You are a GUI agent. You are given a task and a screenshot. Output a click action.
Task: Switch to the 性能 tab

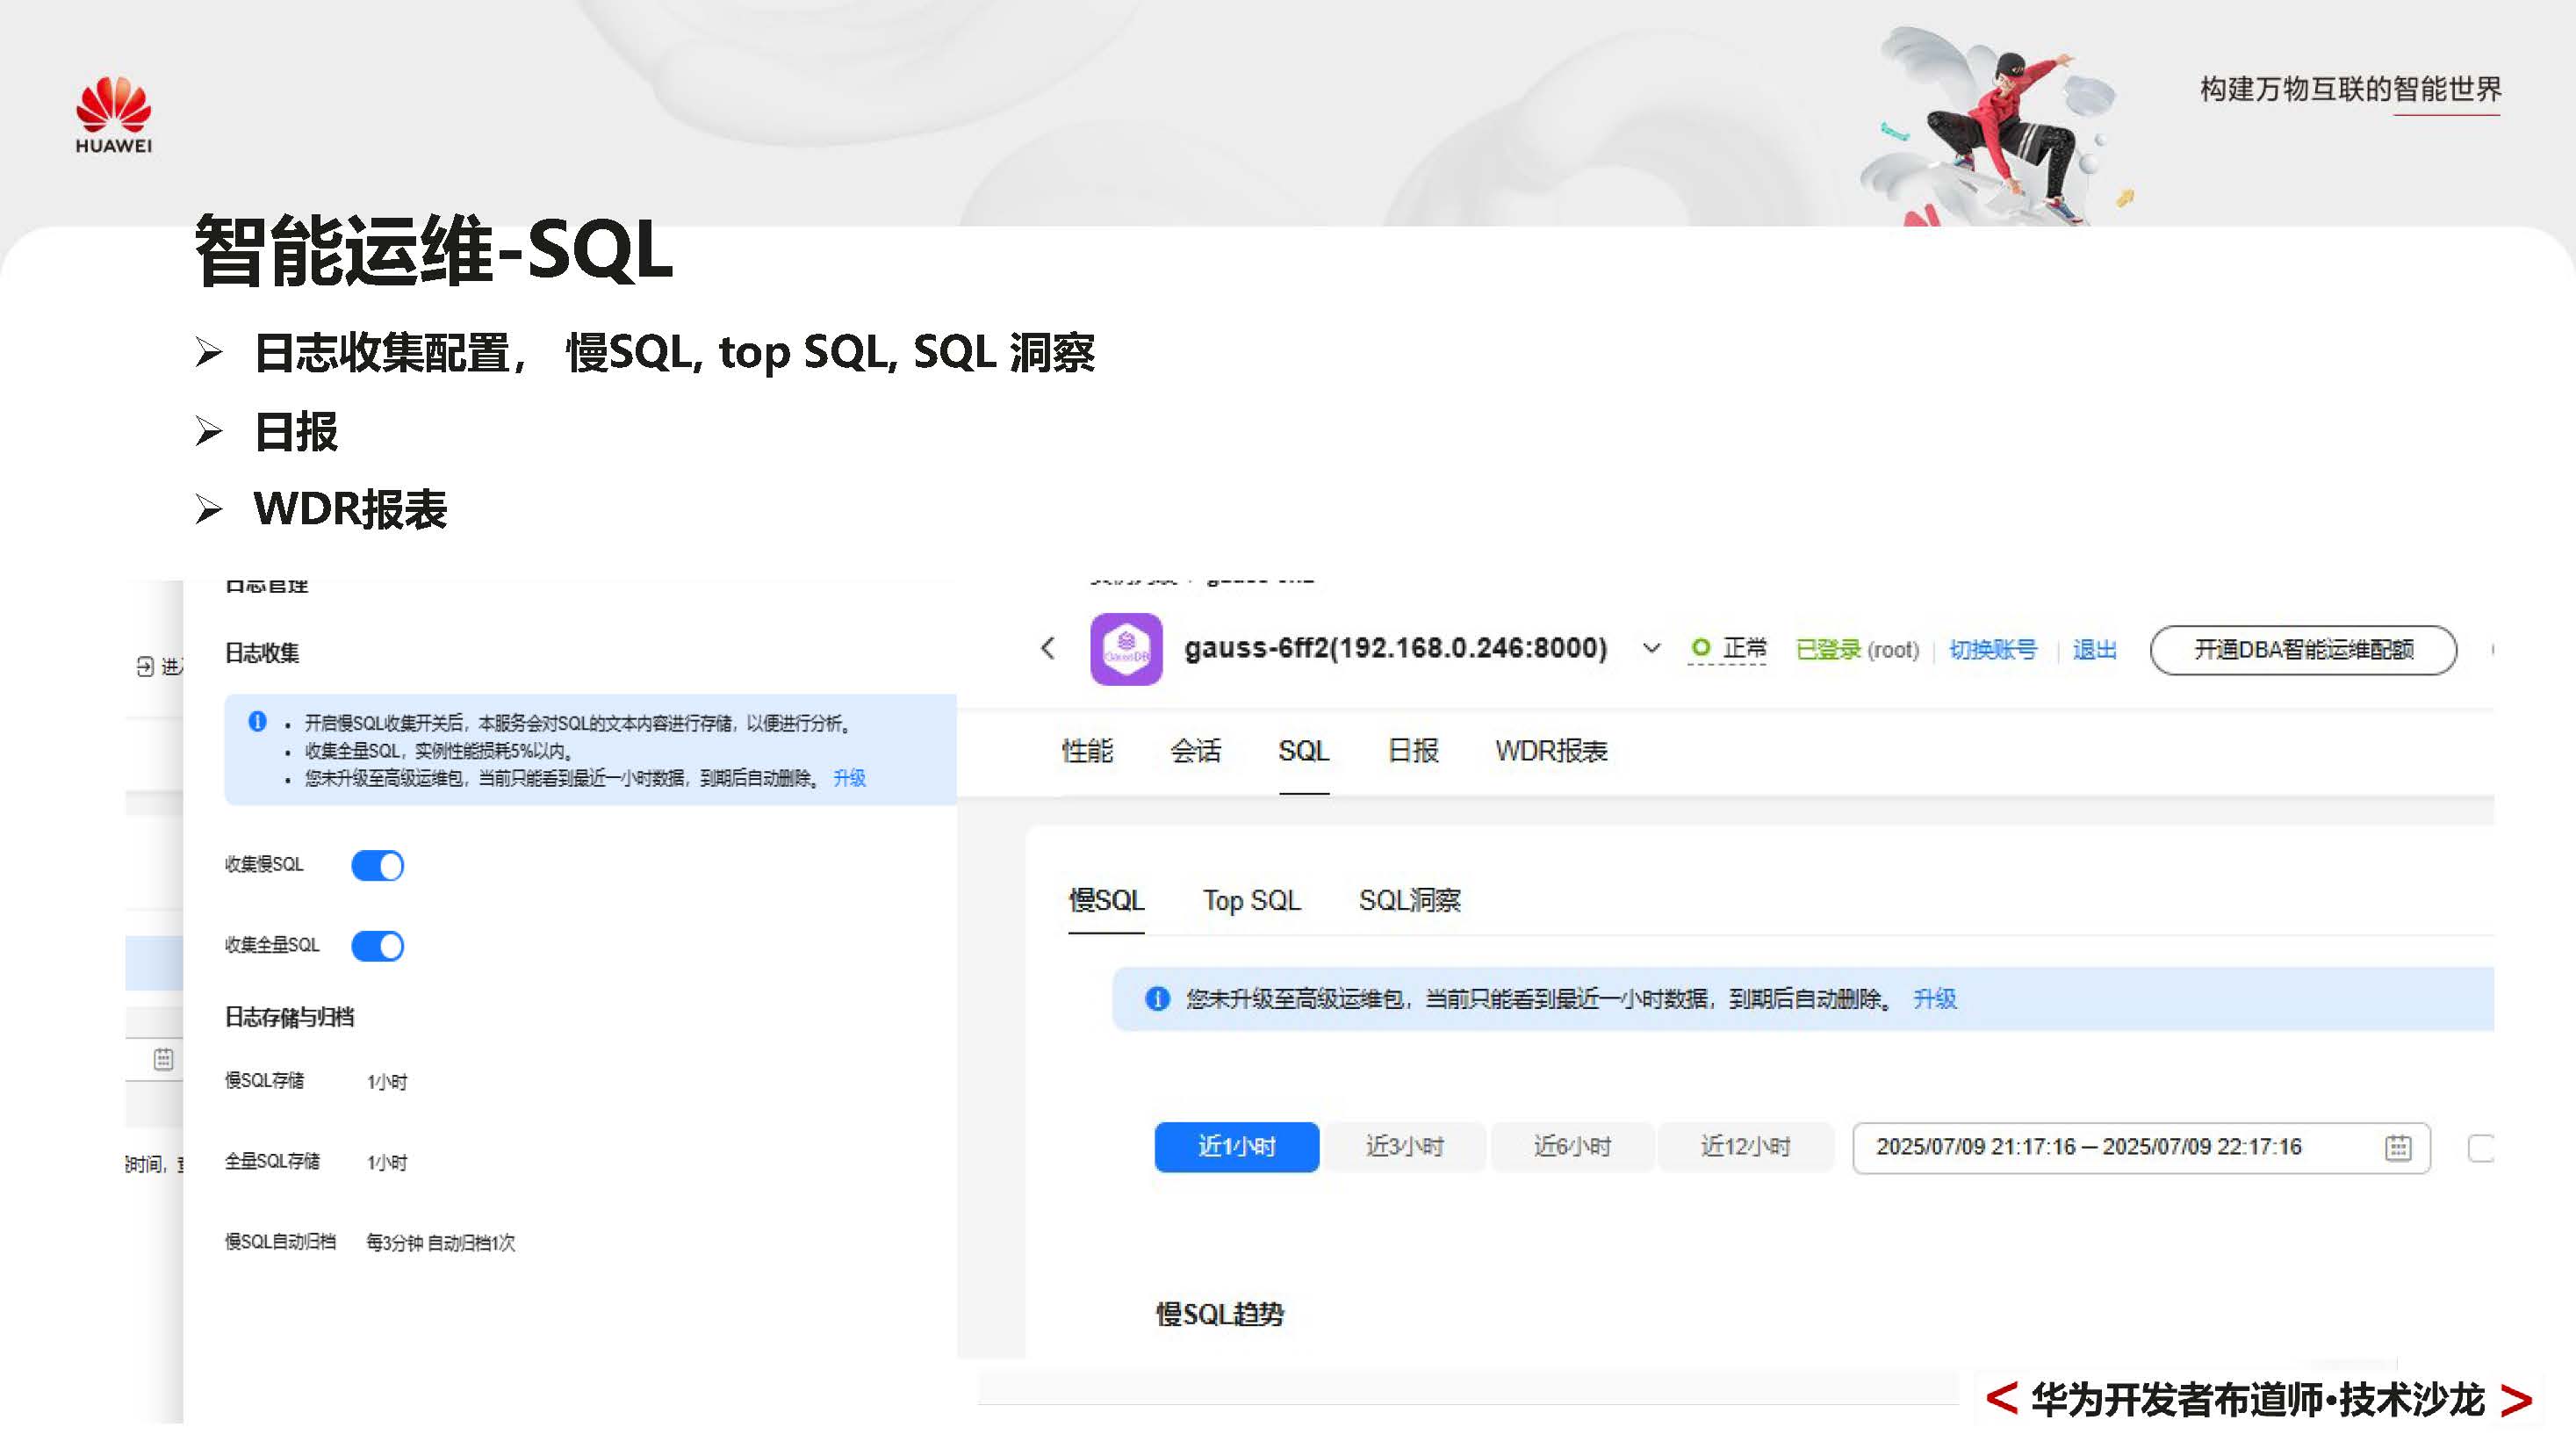point(1087,751)
